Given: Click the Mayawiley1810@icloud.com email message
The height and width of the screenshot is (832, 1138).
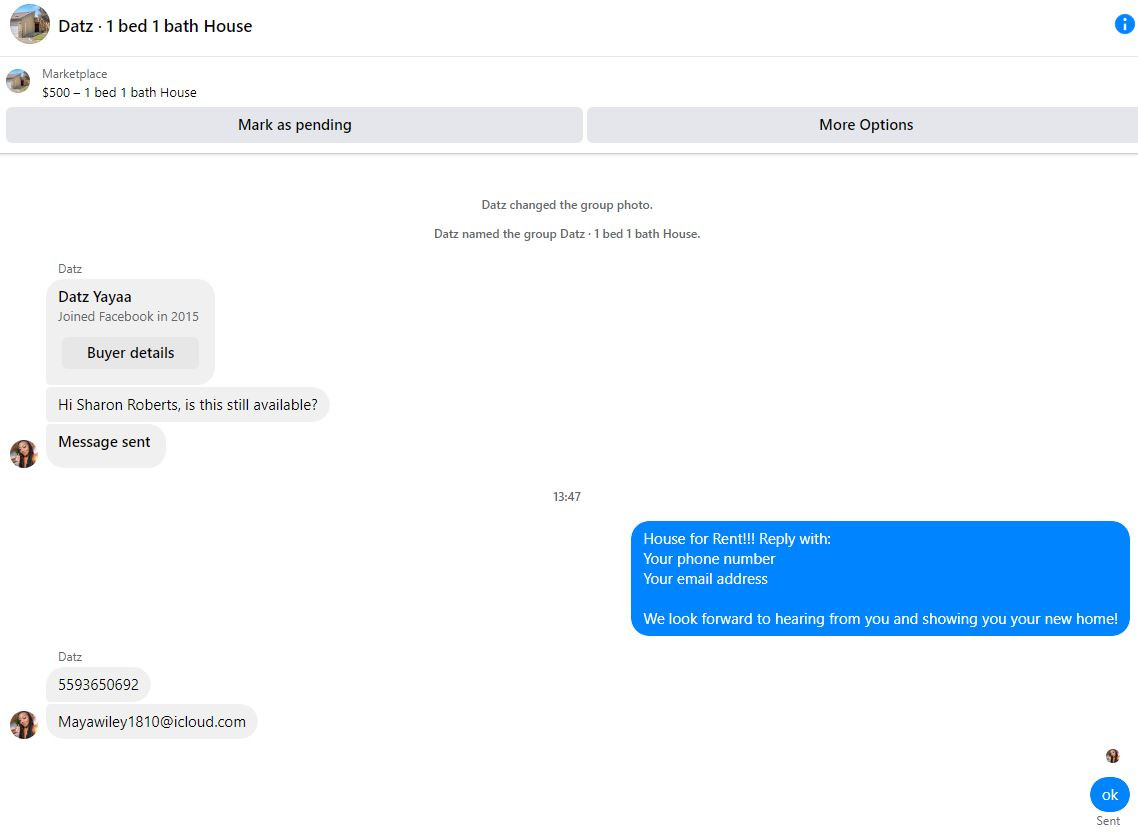Looking at the screenshot, I should (x=152, y=722).
